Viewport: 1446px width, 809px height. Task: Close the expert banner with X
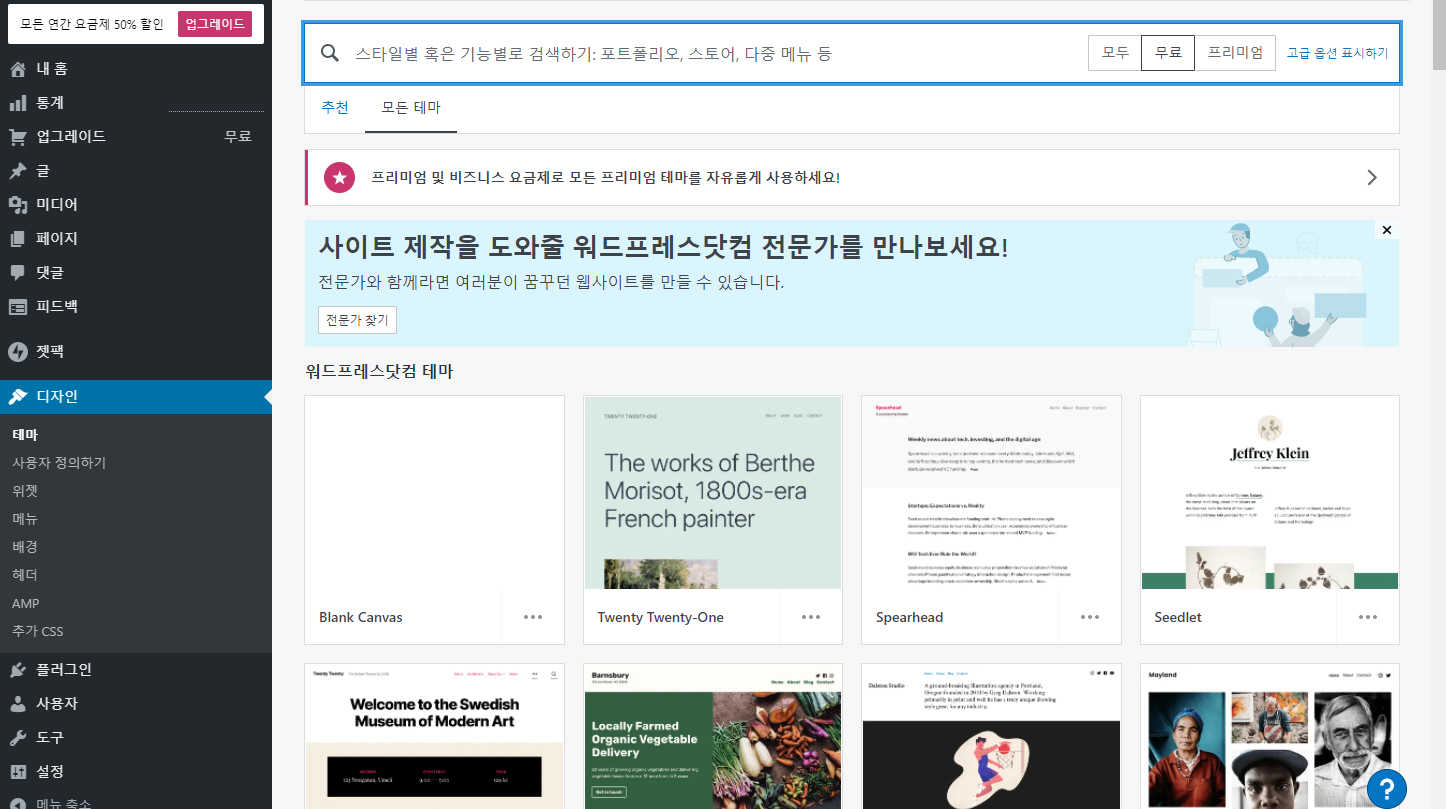pos(1386,231)
